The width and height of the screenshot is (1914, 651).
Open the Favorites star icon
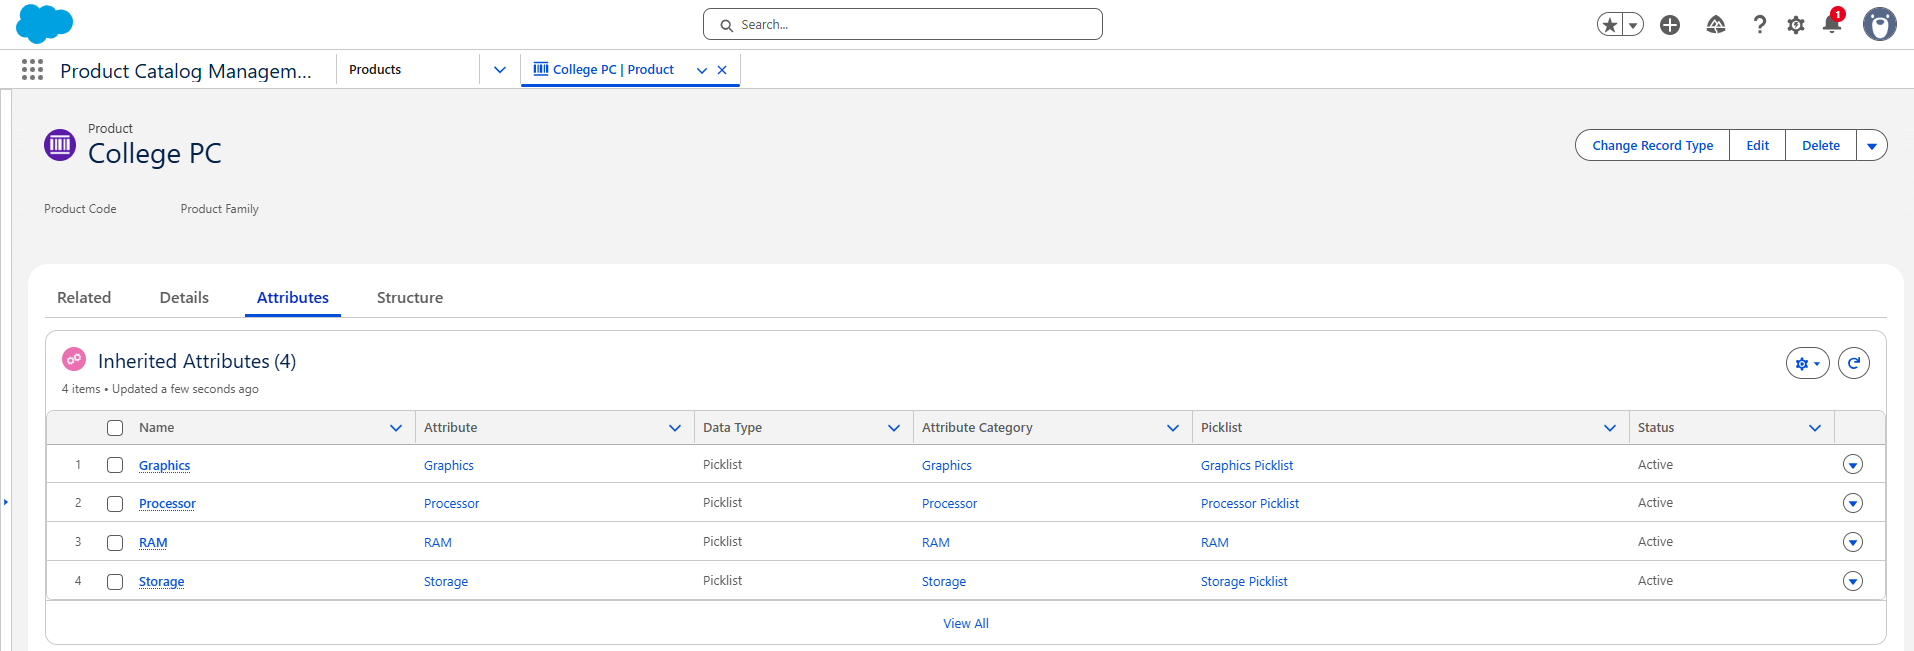pyautogui.click(x=1609, y=25)
